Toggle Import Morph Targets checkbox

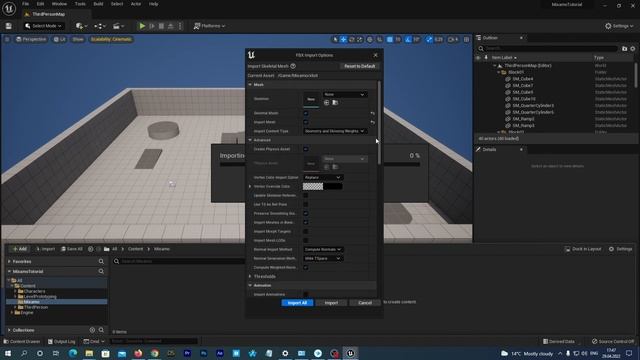tap(306, 231)
